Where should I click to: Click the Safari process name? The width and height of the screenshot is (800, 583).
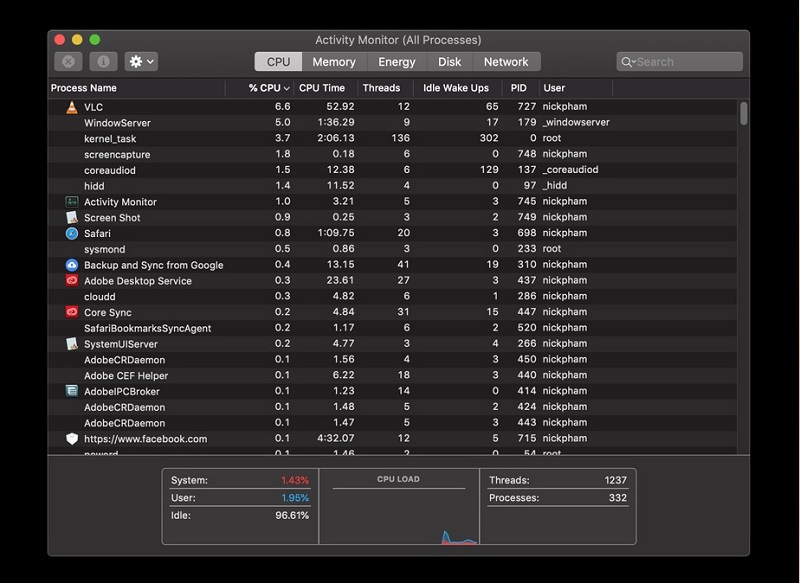click(97, 233)
